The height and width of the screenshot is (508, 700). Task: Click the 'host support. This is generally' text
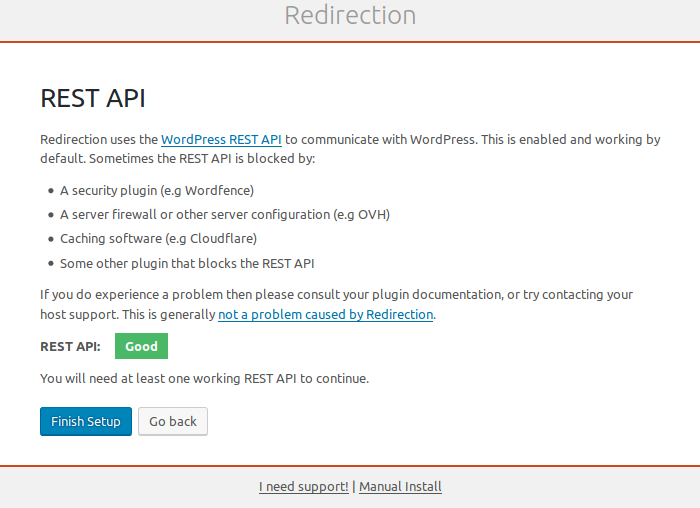point(128,314)
